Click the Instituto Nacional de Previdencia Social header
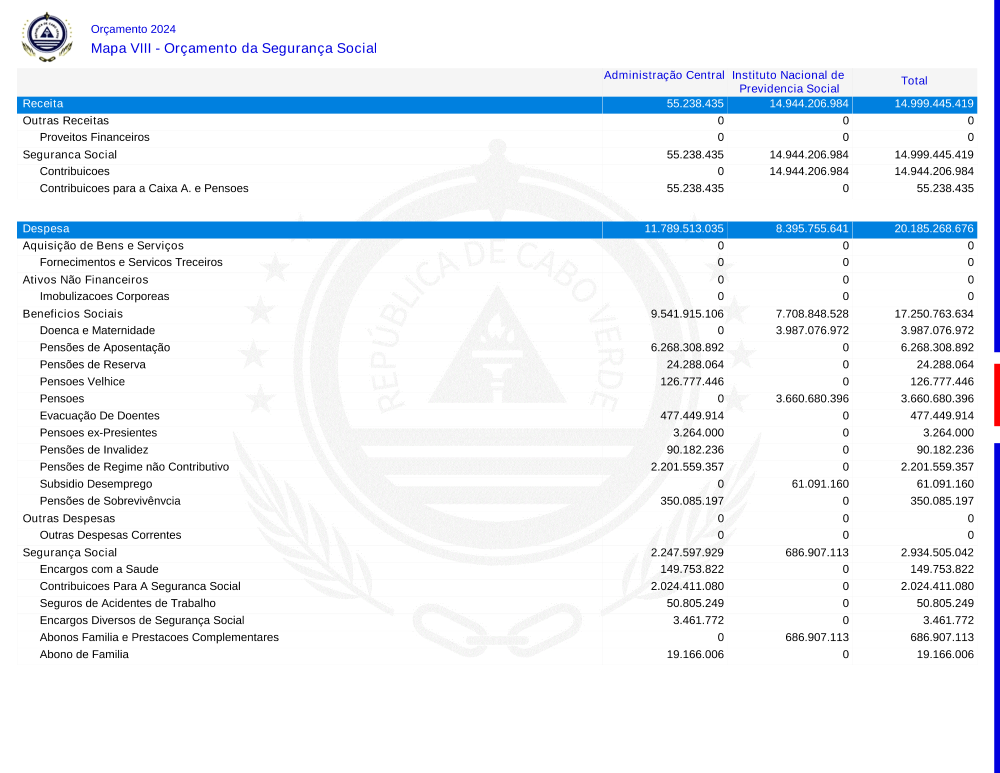This screenshot has width=1000, height=773. click(x=788, y=82)
